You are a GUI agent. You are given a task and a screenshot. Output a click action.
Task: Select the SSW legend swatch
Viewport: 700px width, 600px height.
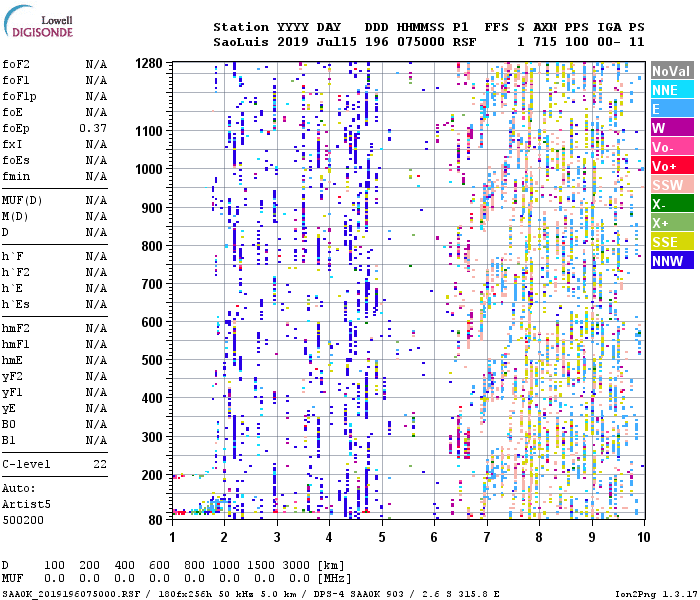[672, 185]
